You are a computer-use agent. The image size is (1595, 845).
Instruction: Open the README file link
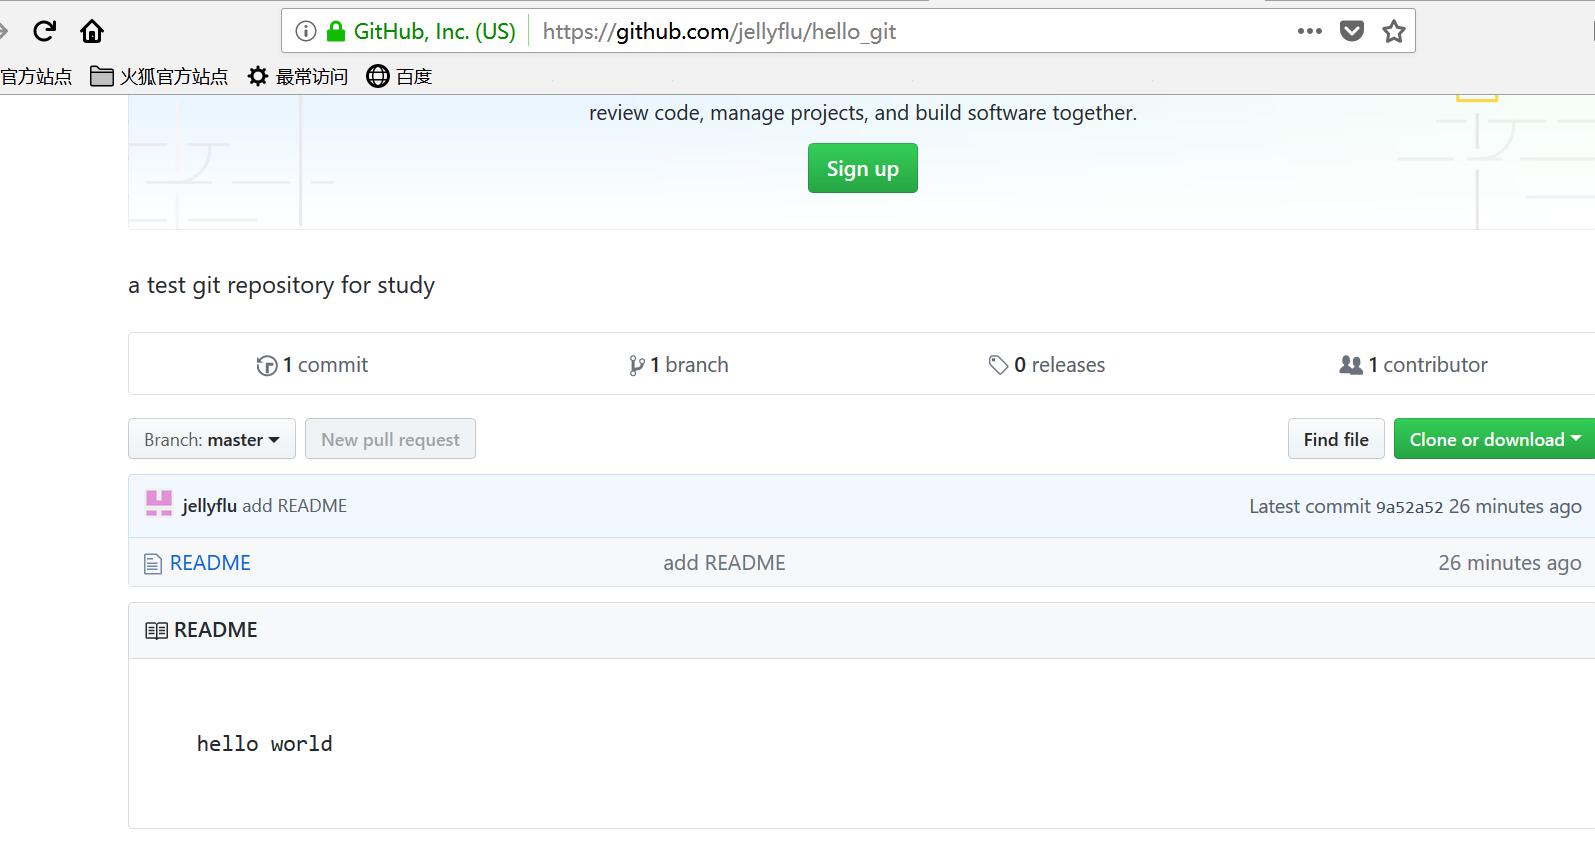click(x=210, y=563)
